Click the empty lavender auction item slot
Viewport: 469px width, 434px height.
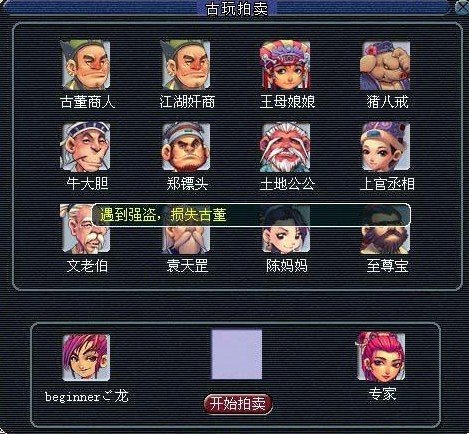click(x=237, y=355)
